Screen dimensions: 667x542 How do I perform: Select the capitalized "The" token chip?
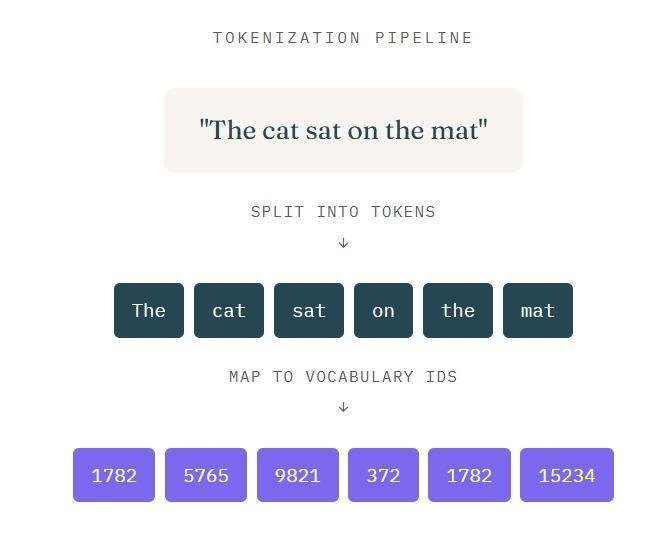coord(149,311)
